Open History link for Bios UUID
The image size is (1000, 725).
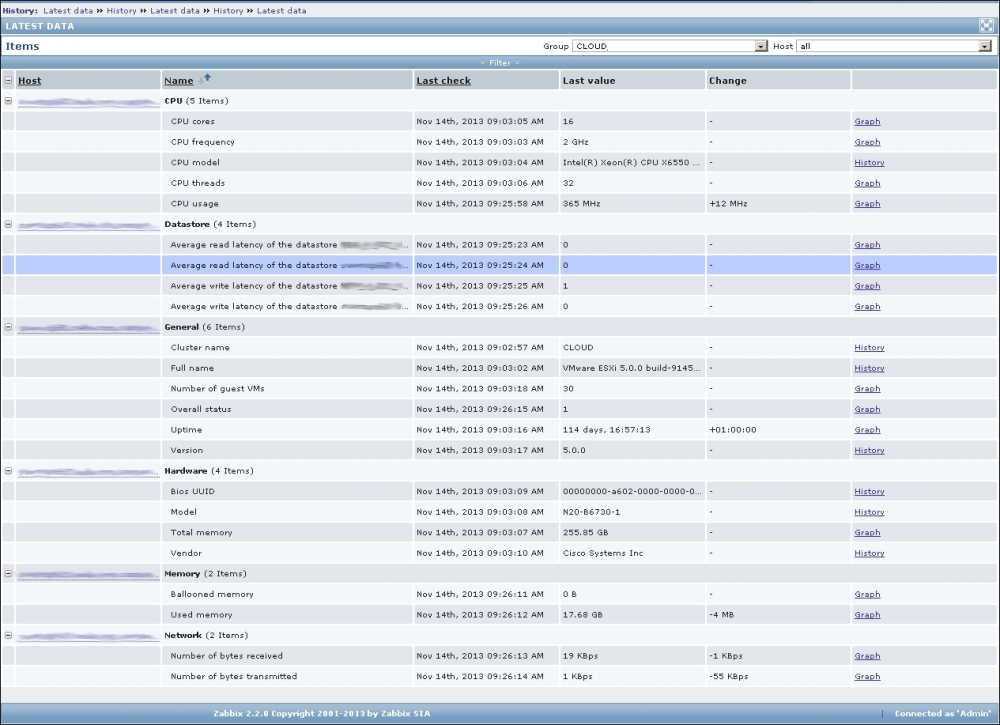tap(869, 492)
